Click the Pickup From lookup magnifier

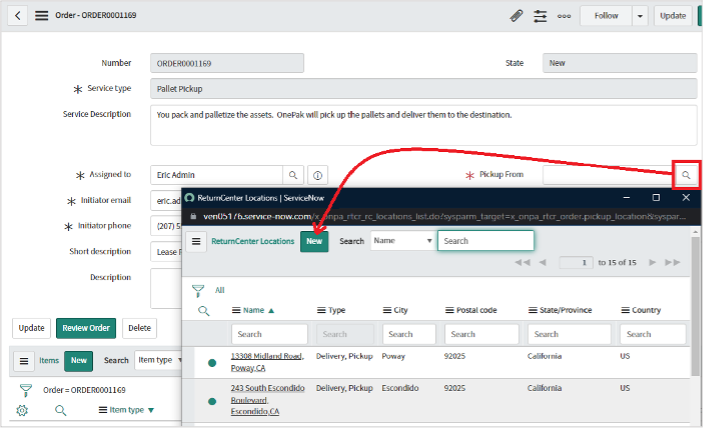(686, 175)
